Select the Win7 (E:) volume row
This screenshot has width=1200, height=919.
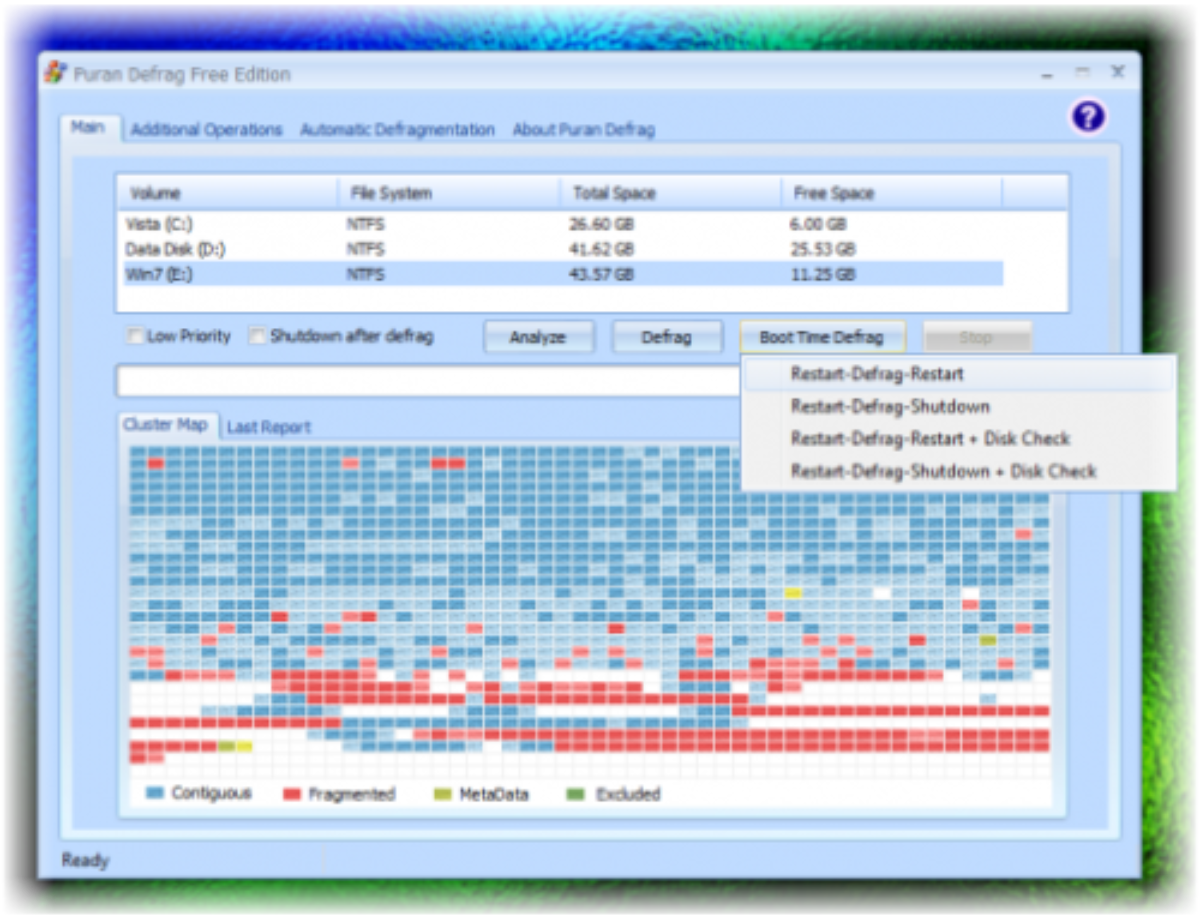point(560,275)
